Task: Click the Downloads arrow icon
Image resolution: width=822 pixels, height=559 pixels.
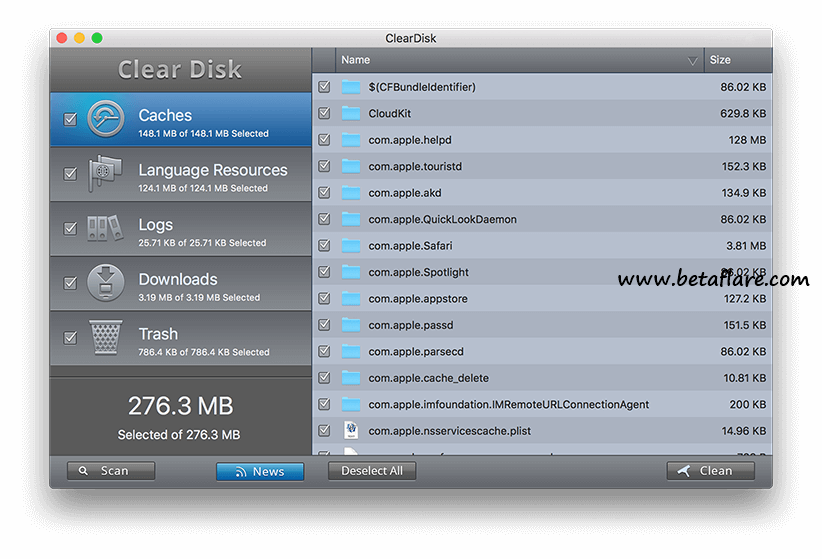Action: [106, 283]
